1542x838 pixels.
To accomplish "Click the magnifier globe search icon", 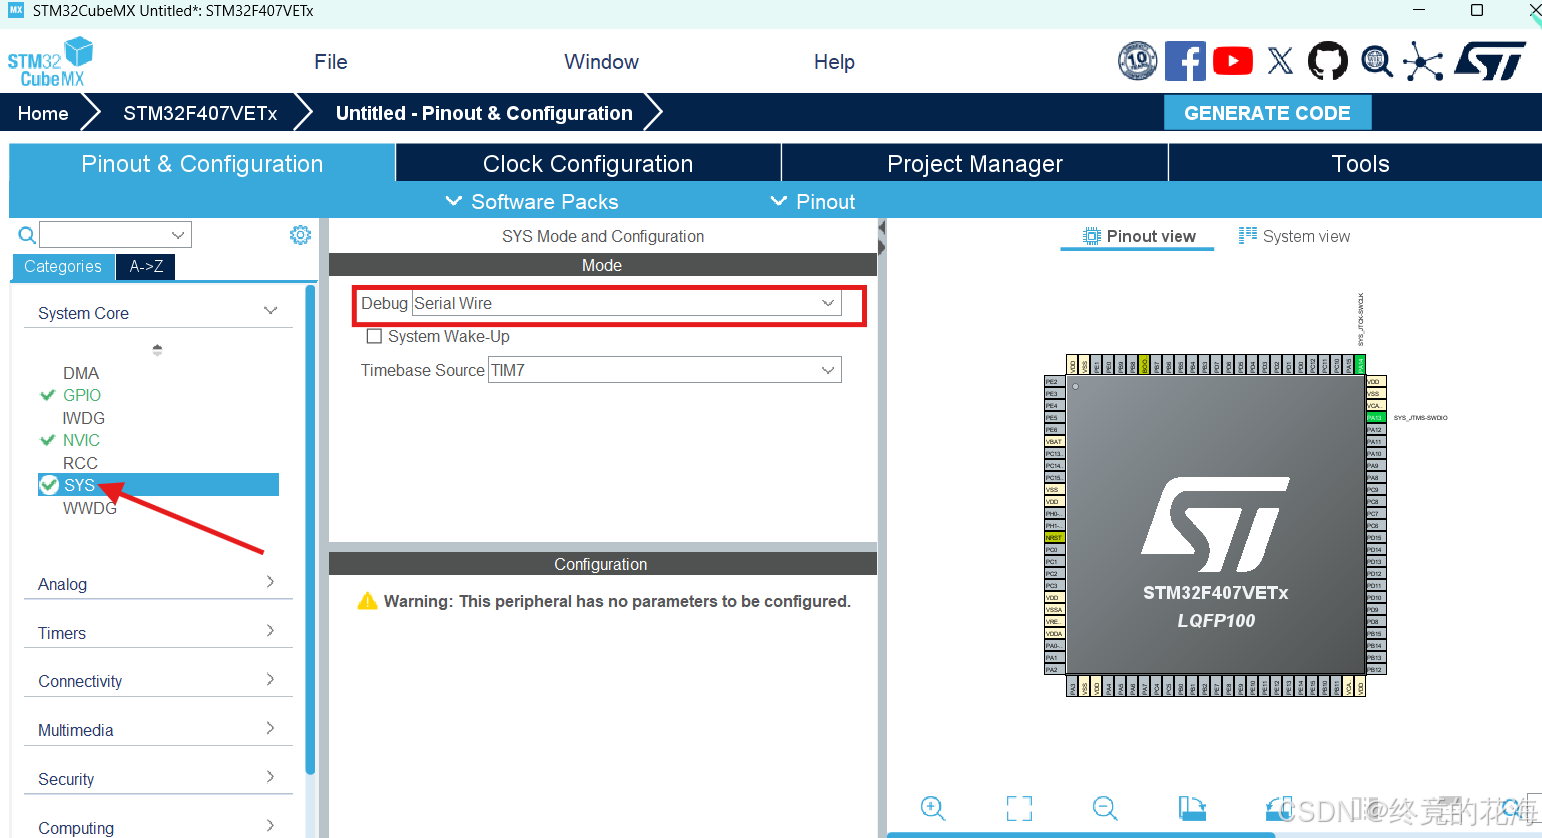I will tap(1376, 61).
